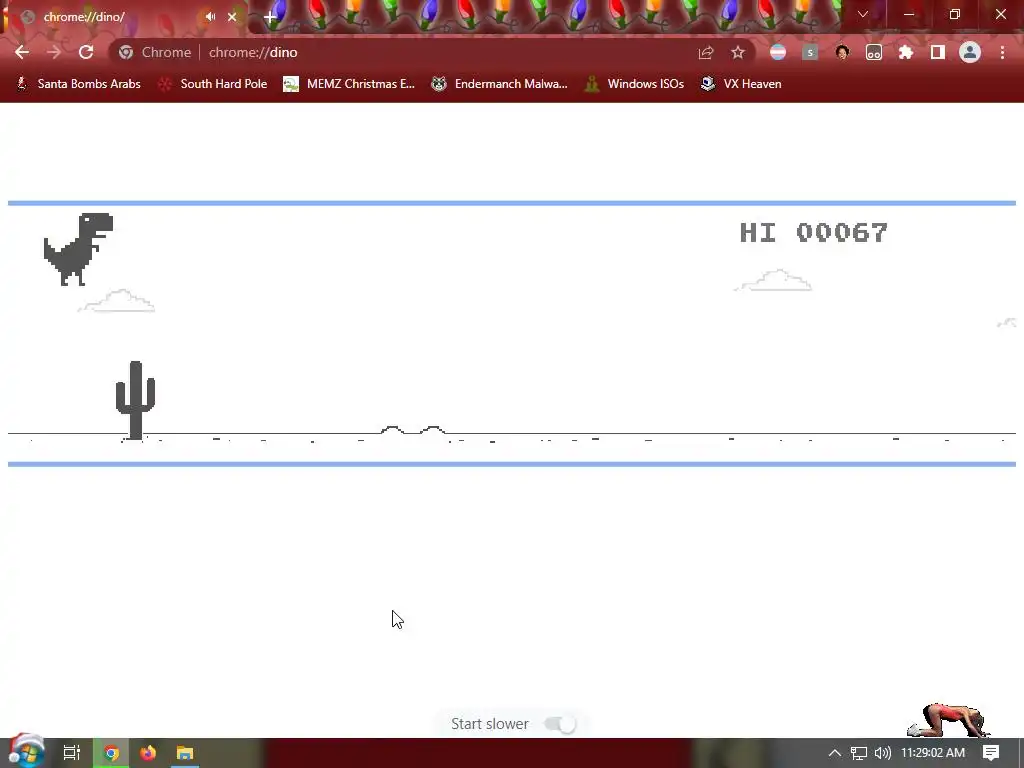Toggle the Start slower switch
Viewport: 1024px width, 768px height.
560,724
